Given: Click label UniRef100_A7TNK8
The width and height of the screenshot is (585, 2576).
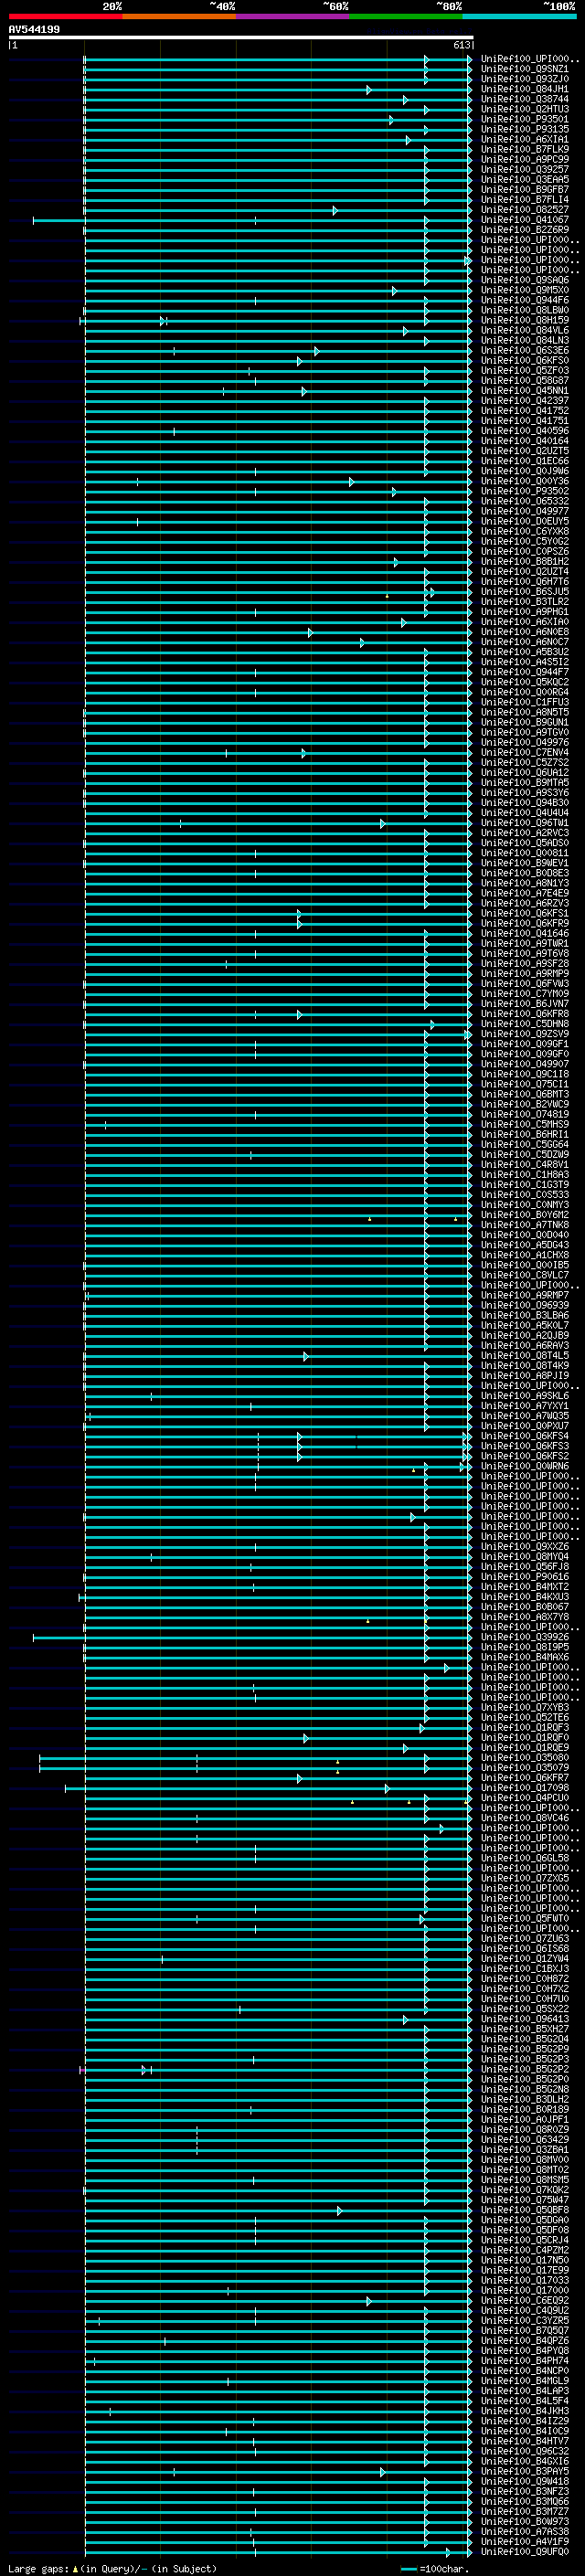Looking at the screenshot, I should (525, 1225).
